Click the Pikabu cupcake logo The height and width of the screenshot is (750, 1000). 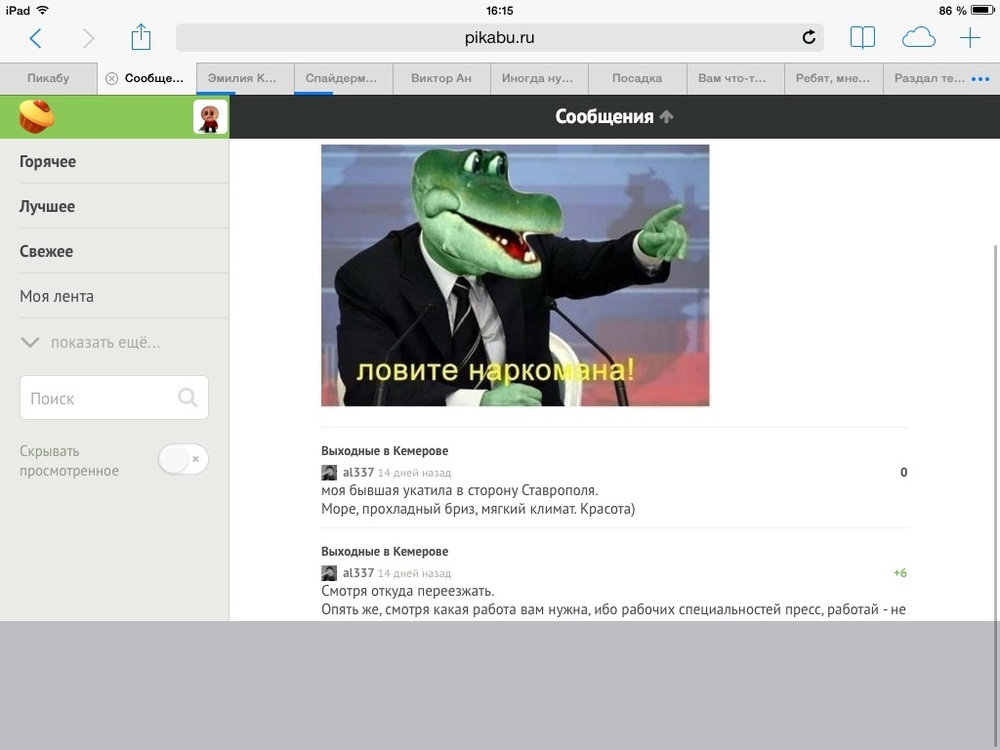(x=37, y=117)
